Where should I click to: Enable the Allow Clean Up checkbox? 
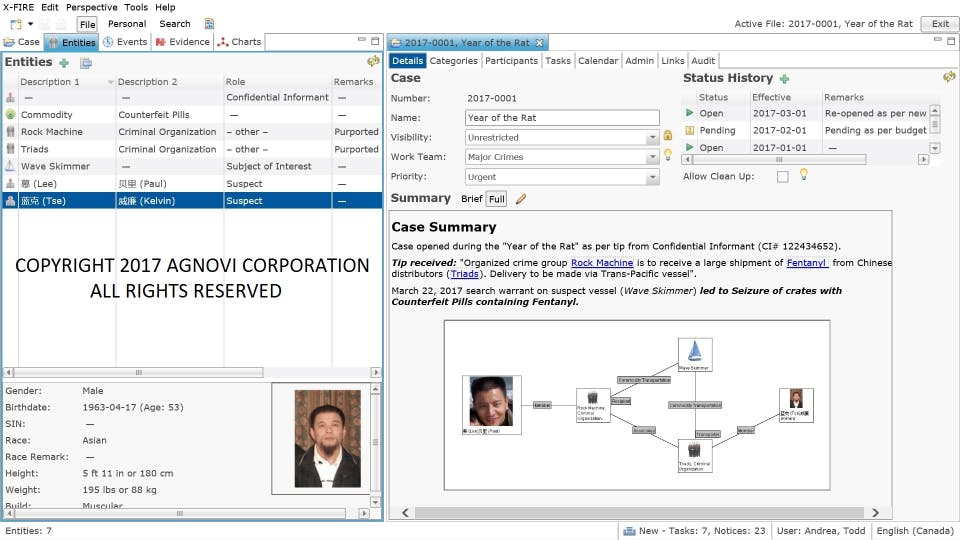[x=782, y=176]
